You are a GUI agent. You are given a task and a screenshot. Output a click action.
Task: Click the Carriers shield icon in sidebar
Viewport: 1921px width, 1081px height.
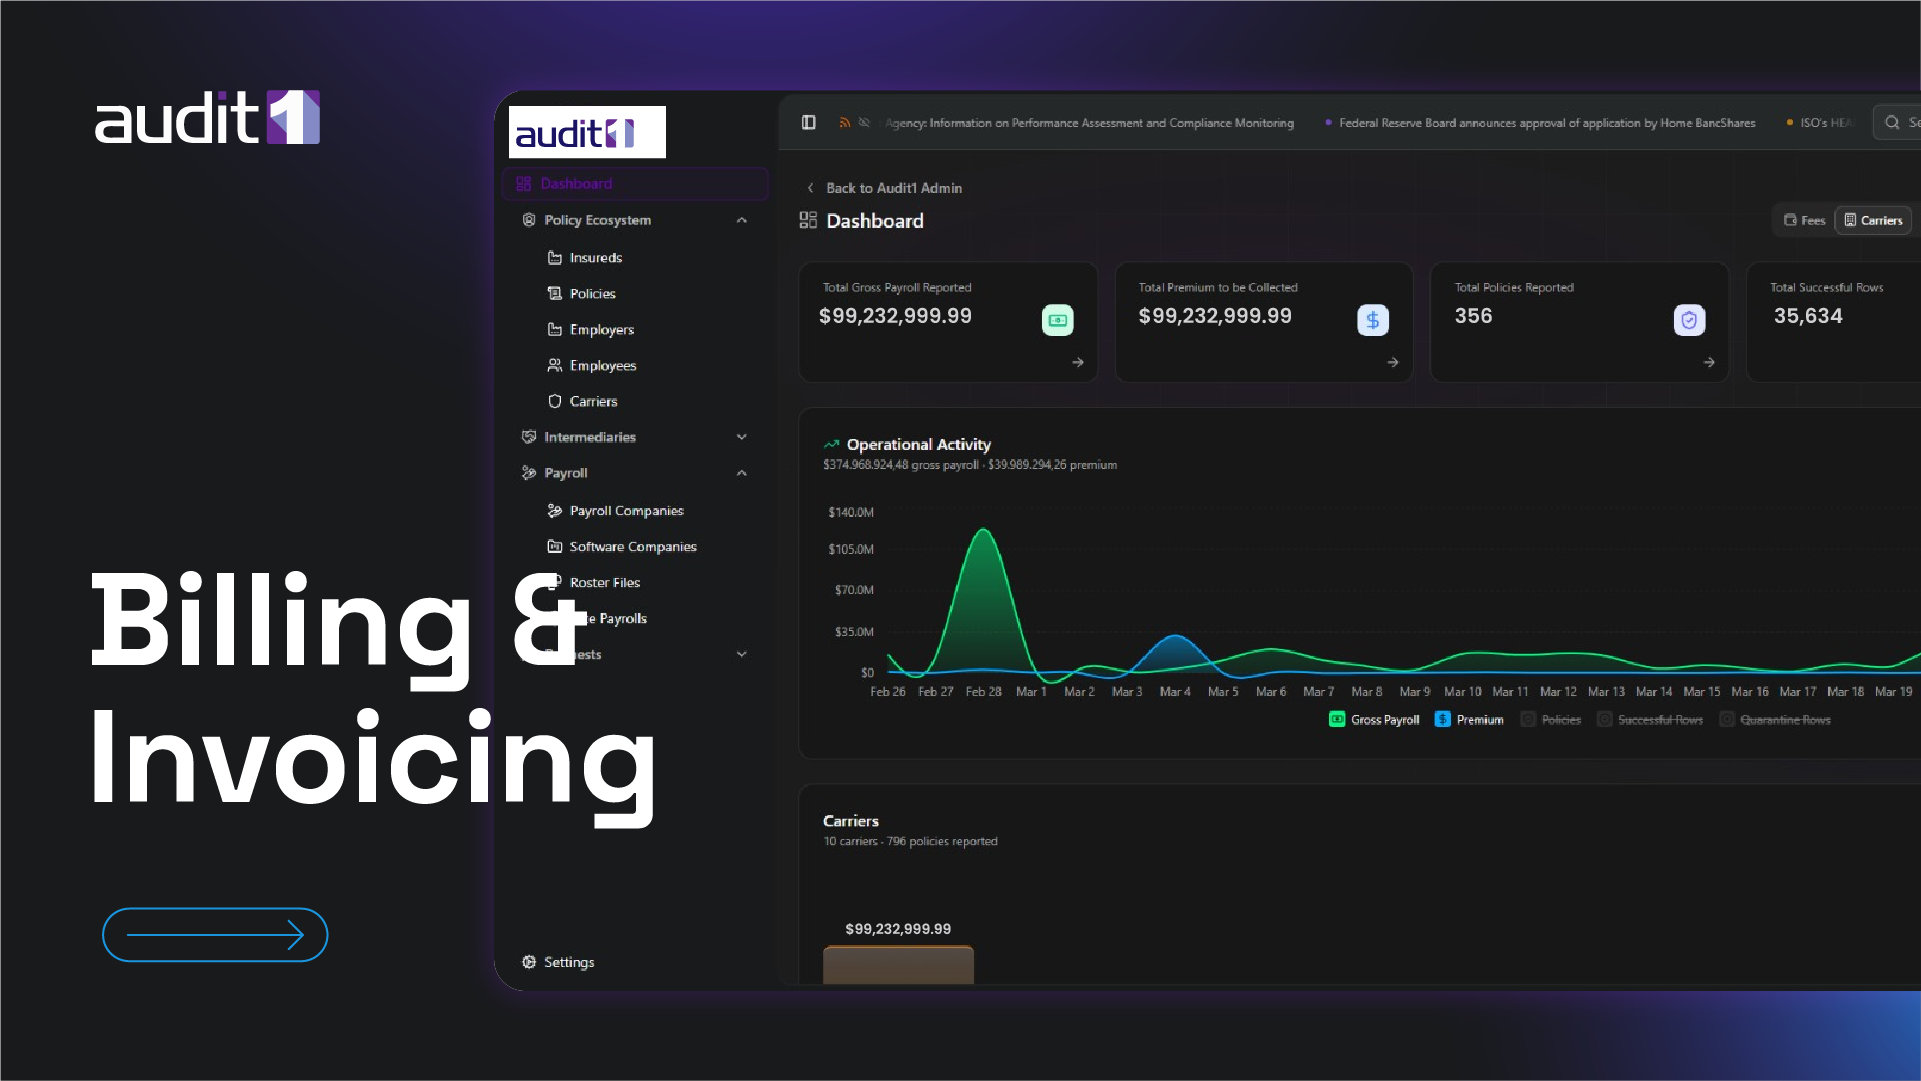[x=555, y=401]
